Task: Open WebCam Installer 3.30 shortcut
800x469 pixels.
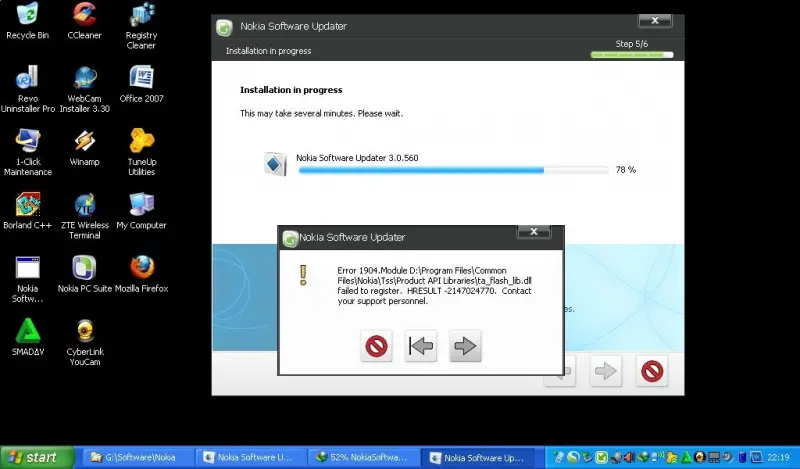Action: point(84,89)
